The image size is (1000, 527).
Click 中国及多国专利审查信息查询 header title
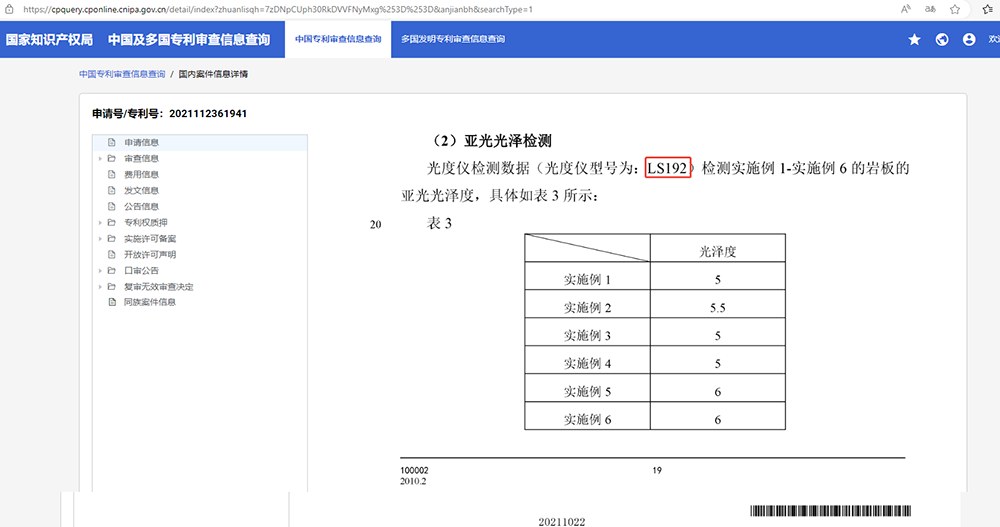point(189,40)
